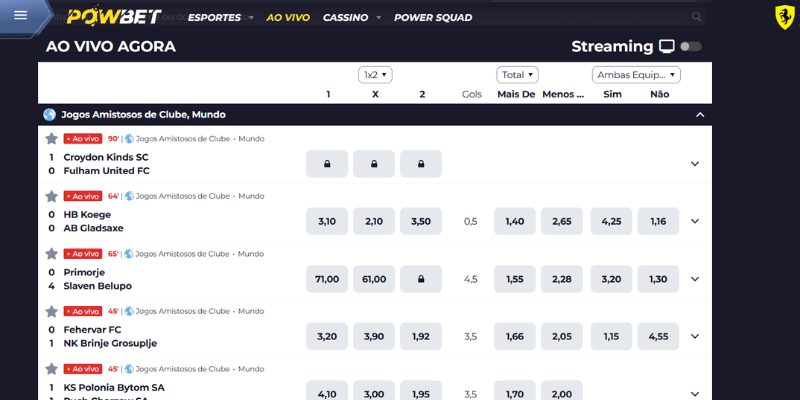This screenshot has width=800, height=400.
Task: Open the Total market dropdown
Action: coord(517,74)
